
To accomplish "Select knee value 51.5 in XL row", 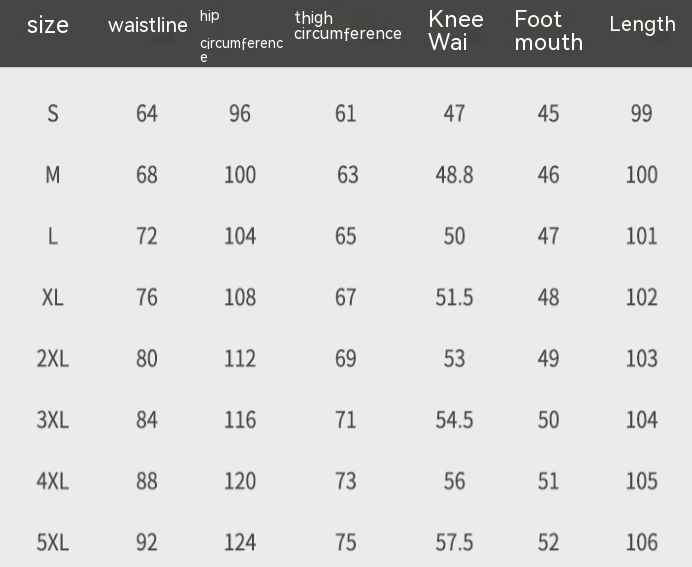I will pos(454,297).
